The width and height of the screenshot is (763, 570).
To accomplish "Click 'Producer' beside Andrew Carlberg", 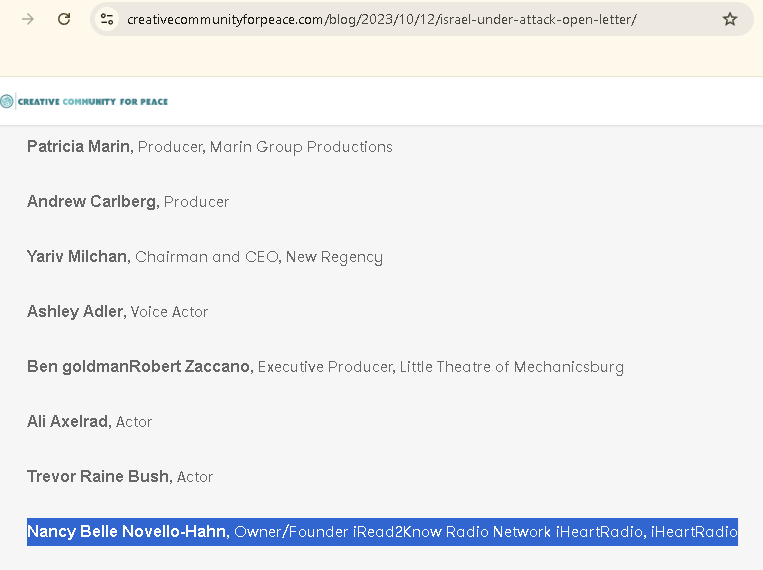I will (196, 202).
